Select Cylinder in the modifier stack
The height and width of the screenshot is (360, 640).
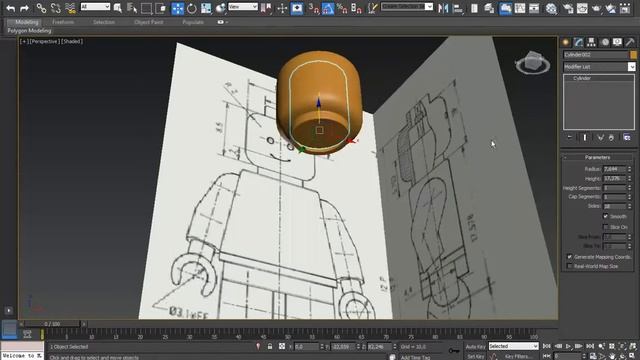click(582, 78)
